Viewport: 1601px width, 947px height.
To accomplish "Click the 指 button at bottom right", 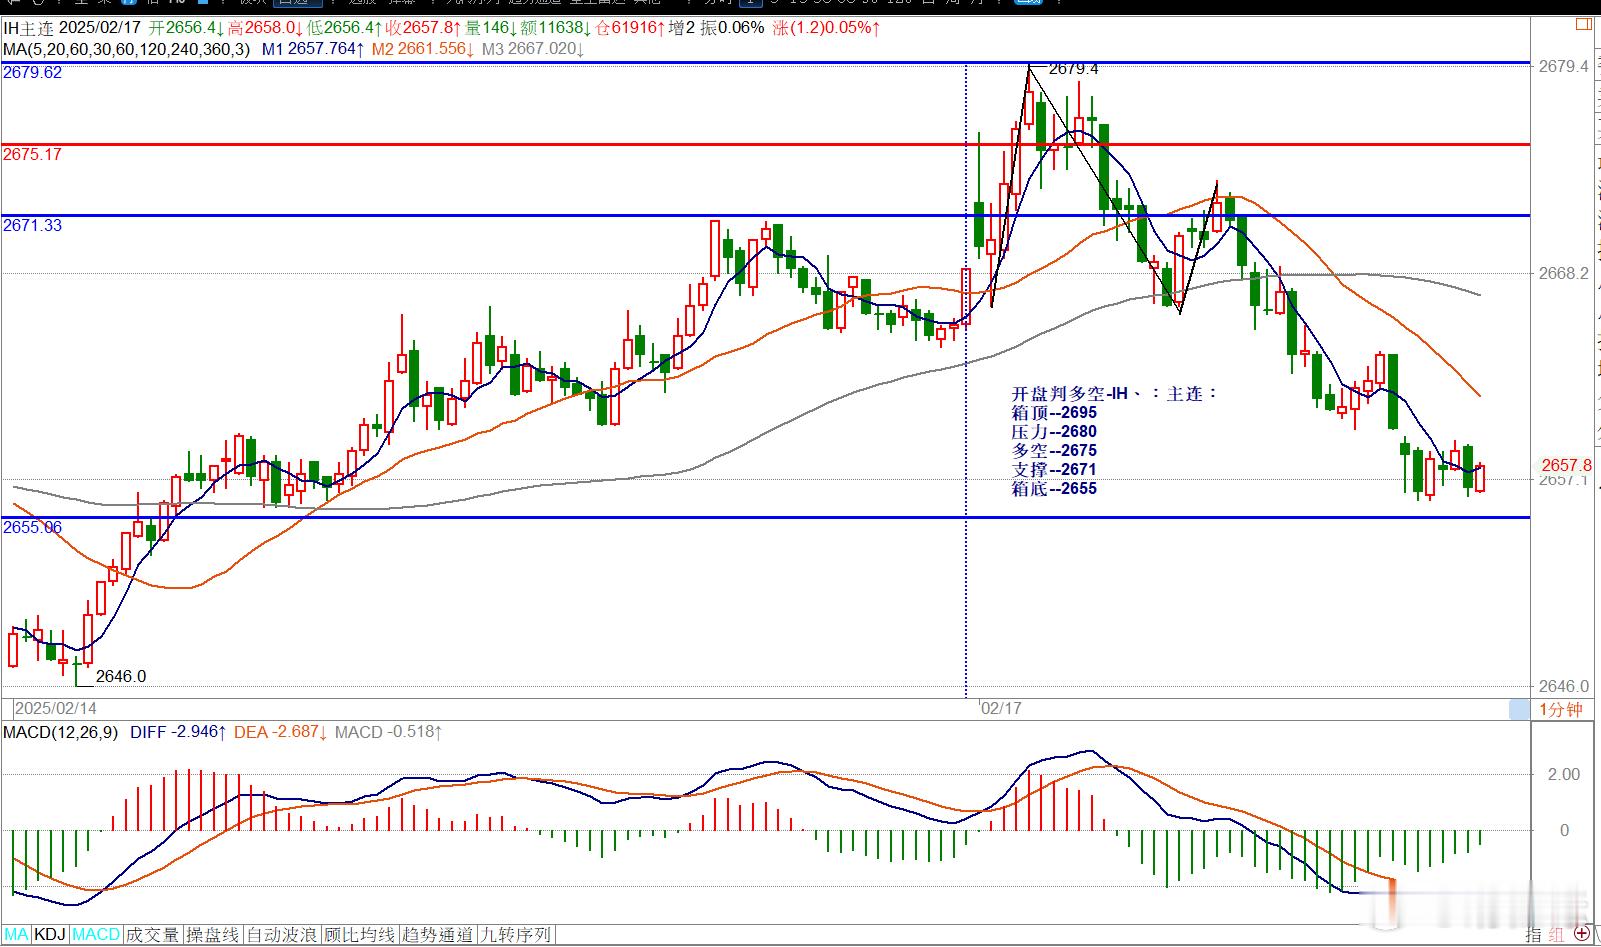I will click(1534, 935).
